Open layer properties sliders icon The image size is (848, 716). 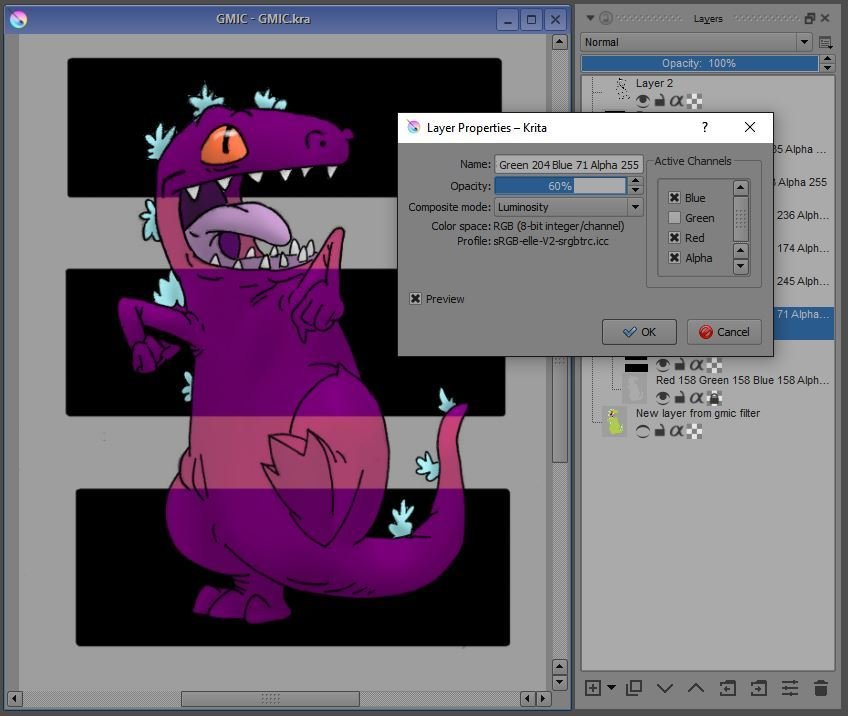(x=790, y=688)
